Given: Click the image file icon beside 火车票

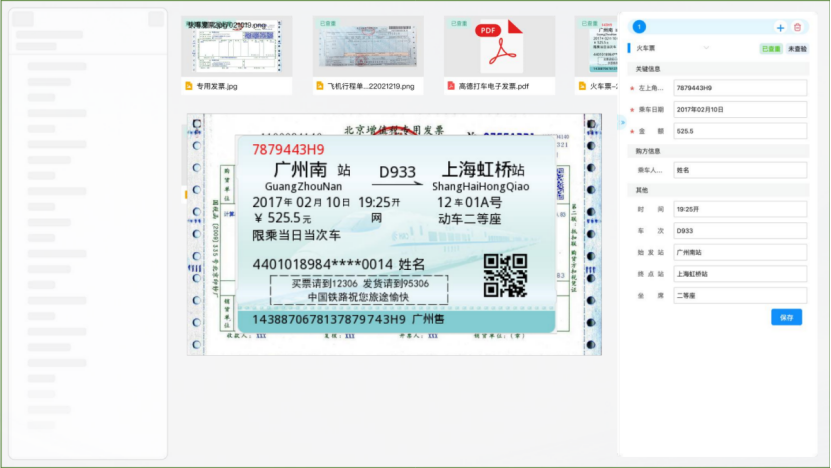Looking at the screenshot, I should point(582,86).
